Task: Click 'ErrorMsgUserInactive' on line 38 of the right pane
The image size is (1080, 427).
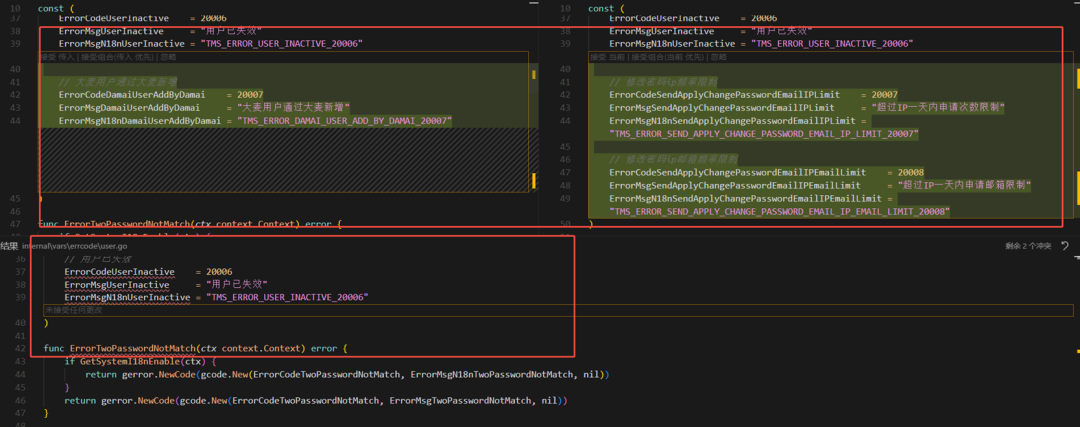Action: click(662, 30)
